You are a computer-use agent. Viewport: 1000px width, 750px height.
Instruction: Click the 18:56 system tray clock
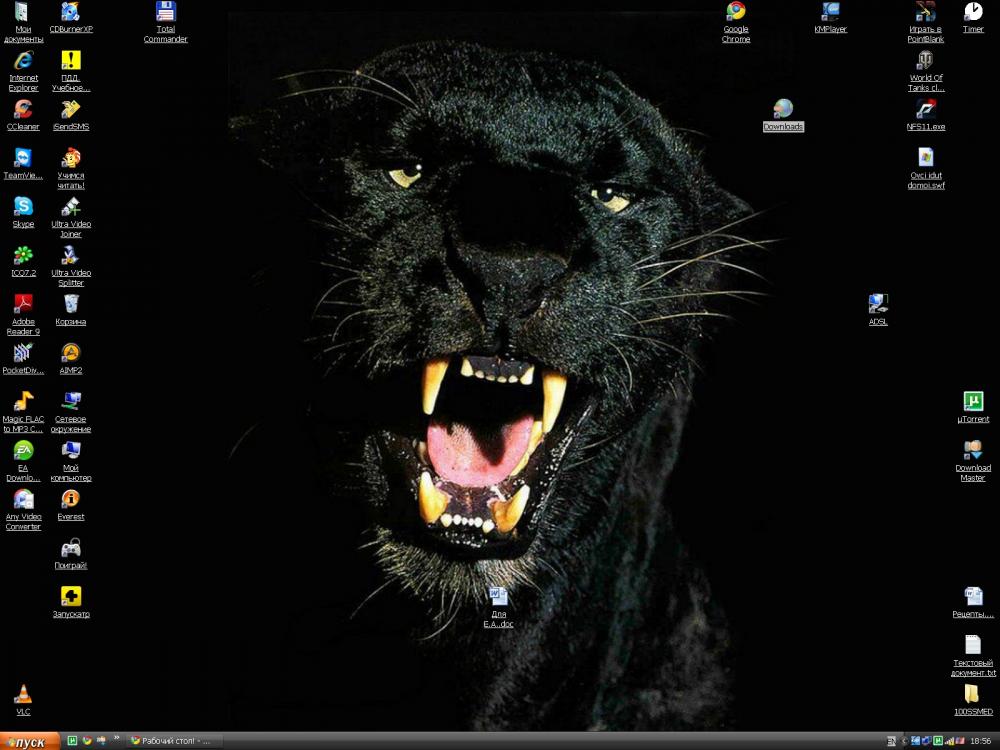(x=980, y=741)
